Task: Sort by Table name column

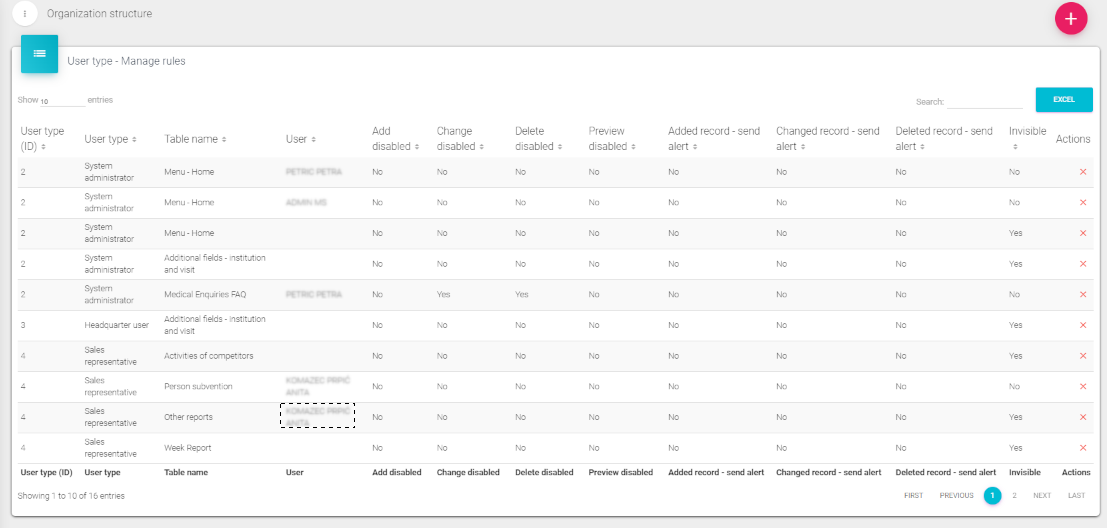Action: click(x=195, y=139)
